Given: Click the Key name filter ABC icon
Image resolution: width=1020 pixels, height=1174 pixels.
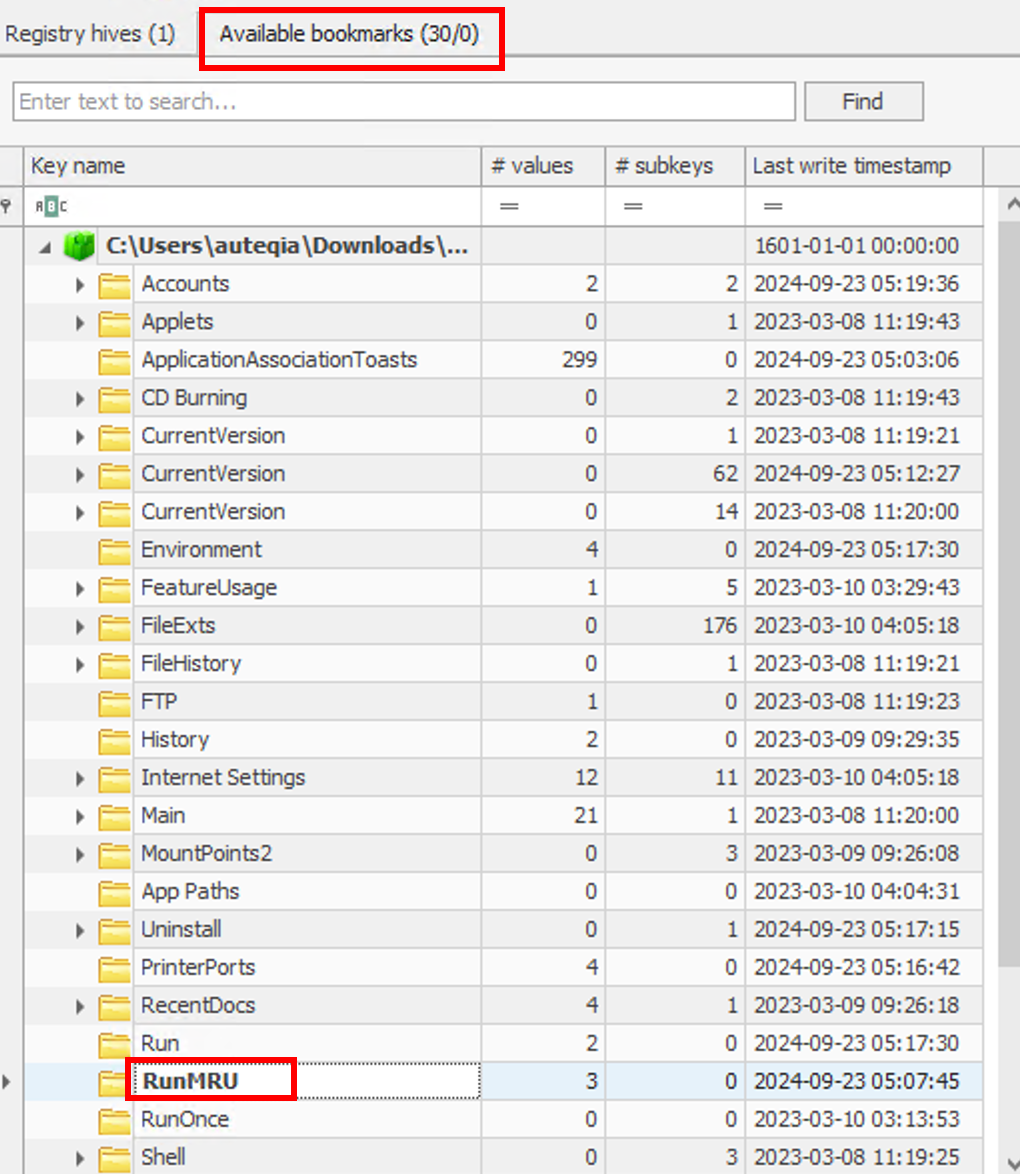Looking at the screenshot, I should pyautogui.click(x=51, y=207).
